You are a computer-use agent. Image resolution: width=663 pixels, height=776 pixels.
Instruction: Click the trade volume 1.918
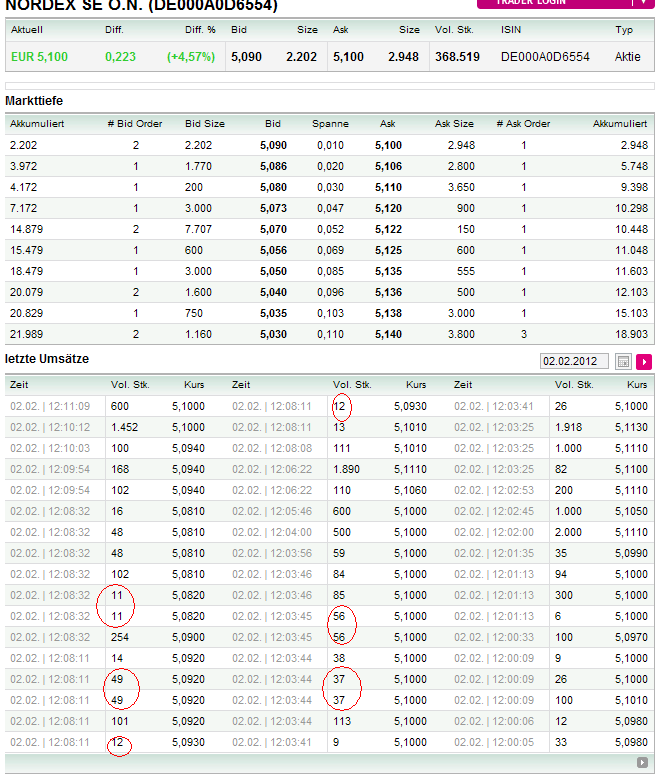pyautogui.click(x=568, y=428)
